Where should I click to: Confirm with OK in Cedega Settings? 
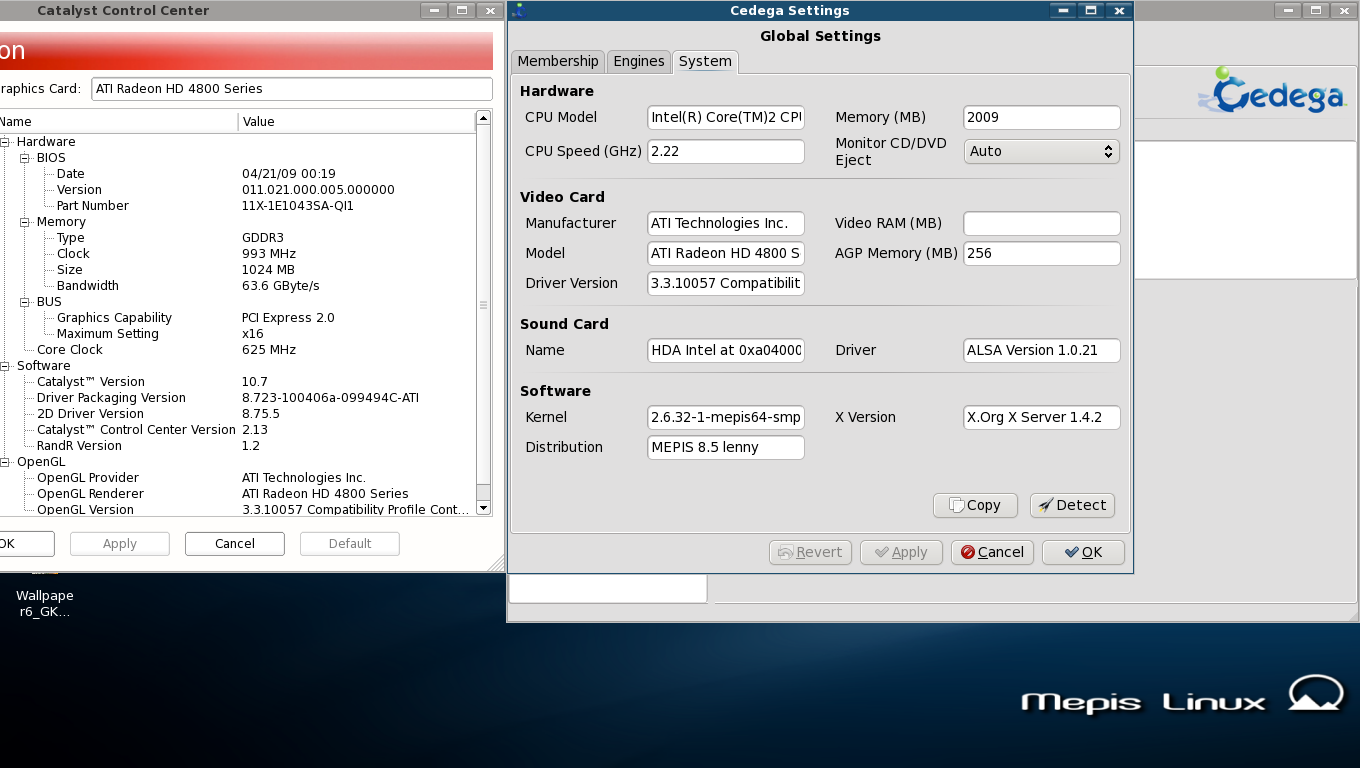pos(1083,552)
